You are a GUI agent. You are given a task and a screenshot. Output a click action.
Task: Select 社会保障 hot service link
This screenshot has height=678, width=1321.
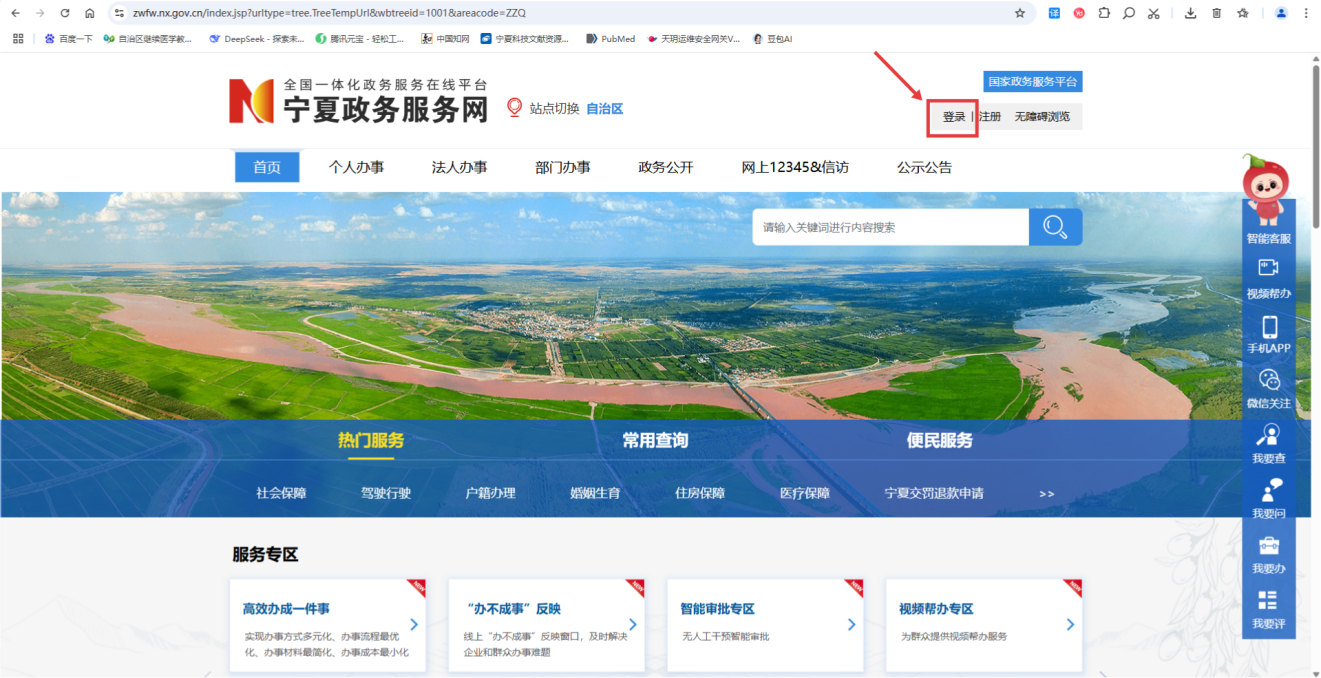tap(281, 494)
